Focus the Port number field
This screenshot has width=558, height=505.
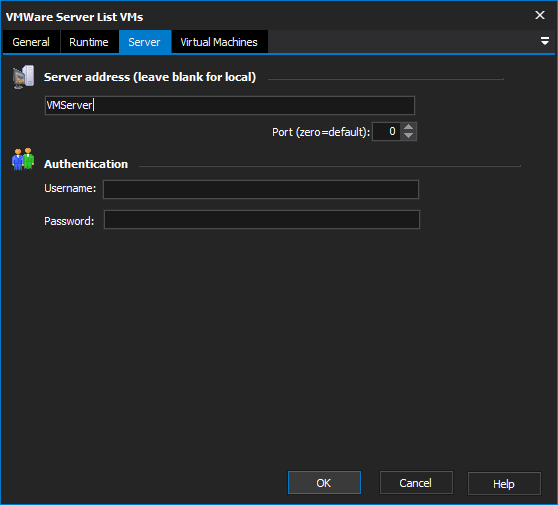387,132
